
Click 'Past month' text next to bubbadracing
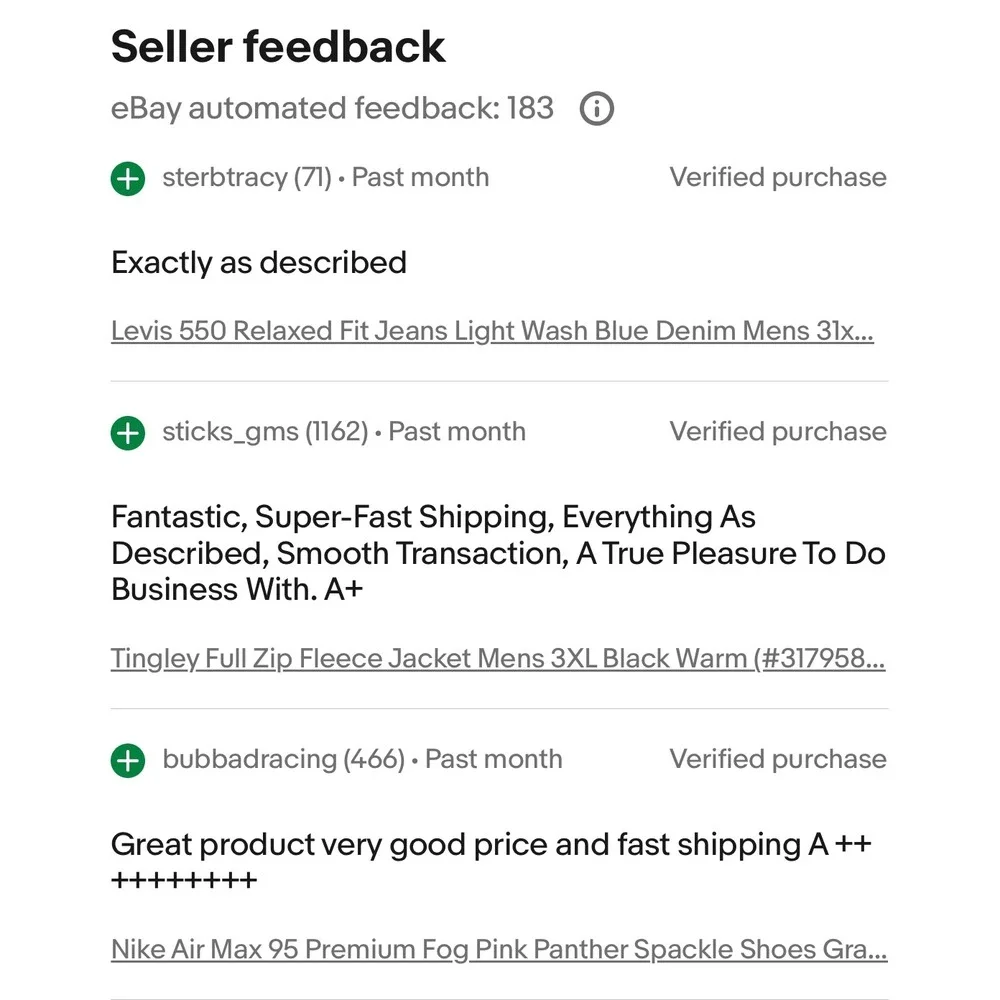click(494, 759)
